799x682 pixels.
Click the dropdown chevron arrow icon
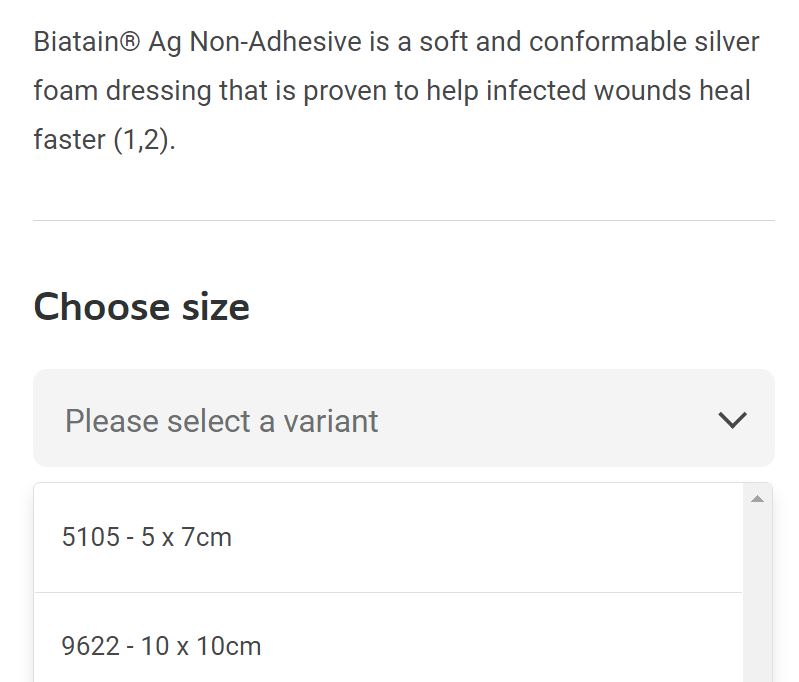tap(732, 420)
